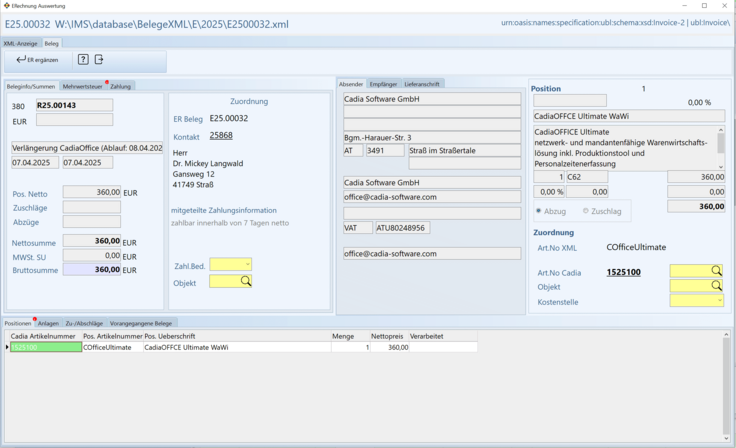Click the magnifier in Position Objekt field
736x448 pixels.
[716, 285]
